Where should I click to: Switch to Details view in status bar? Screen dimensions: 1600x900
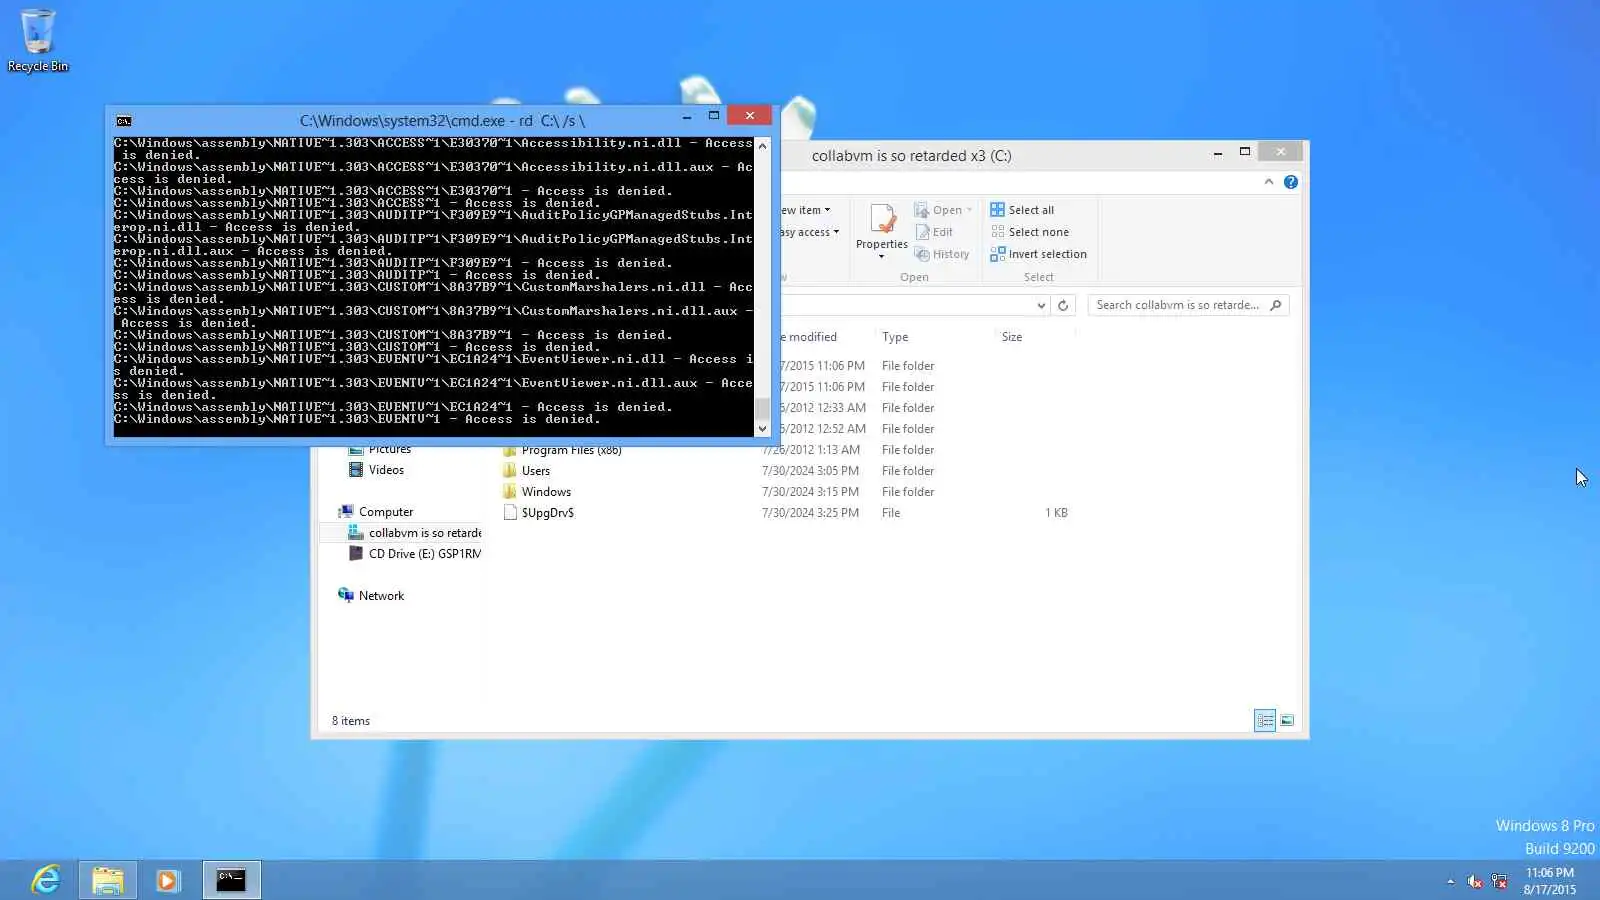click(x=1265, y=720)
